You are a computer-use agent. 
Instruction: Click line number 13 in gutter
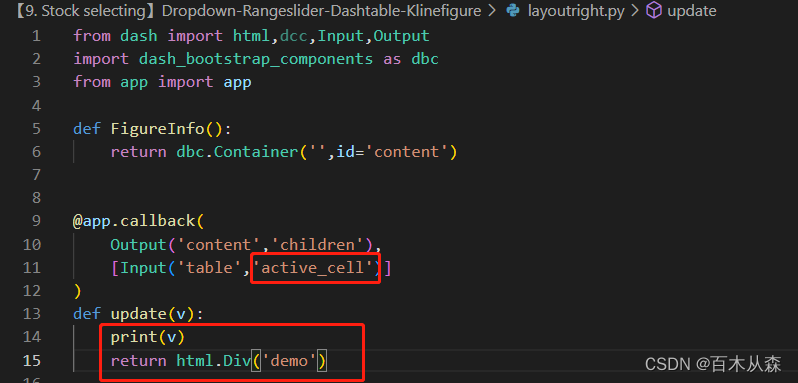tap(32, 313)
